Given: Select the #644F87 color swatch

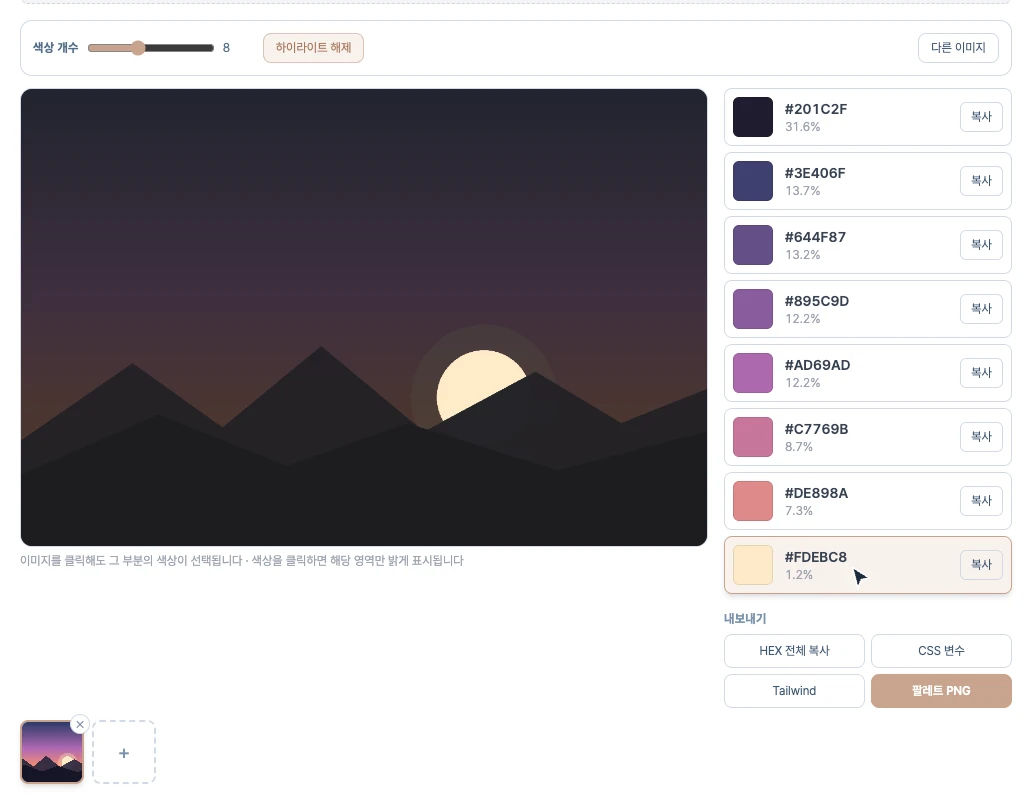Looking at the screenshot, I should tap(753, 245).
